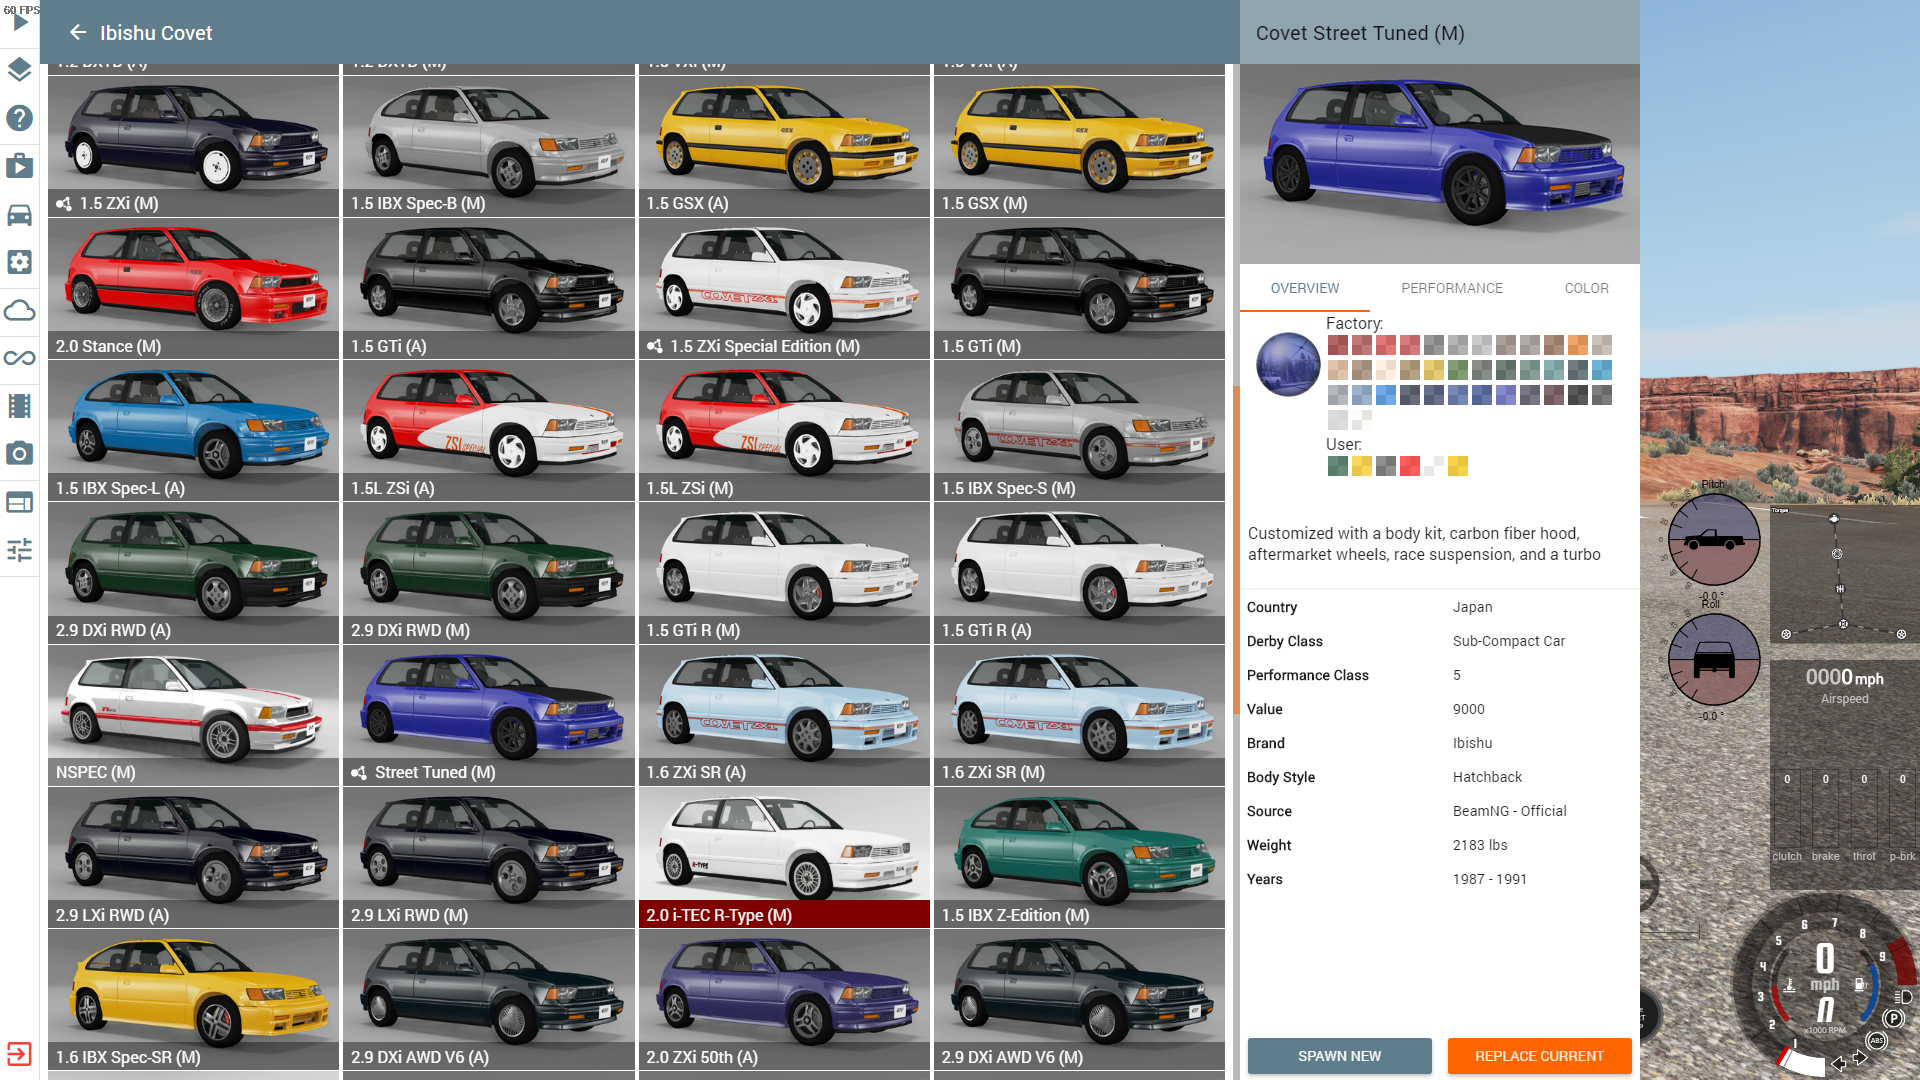The height and width of the screenshot is (1080, 1920).
Task: Select the 1.5L ZSi (M) configuration
Action: [784, 430]
